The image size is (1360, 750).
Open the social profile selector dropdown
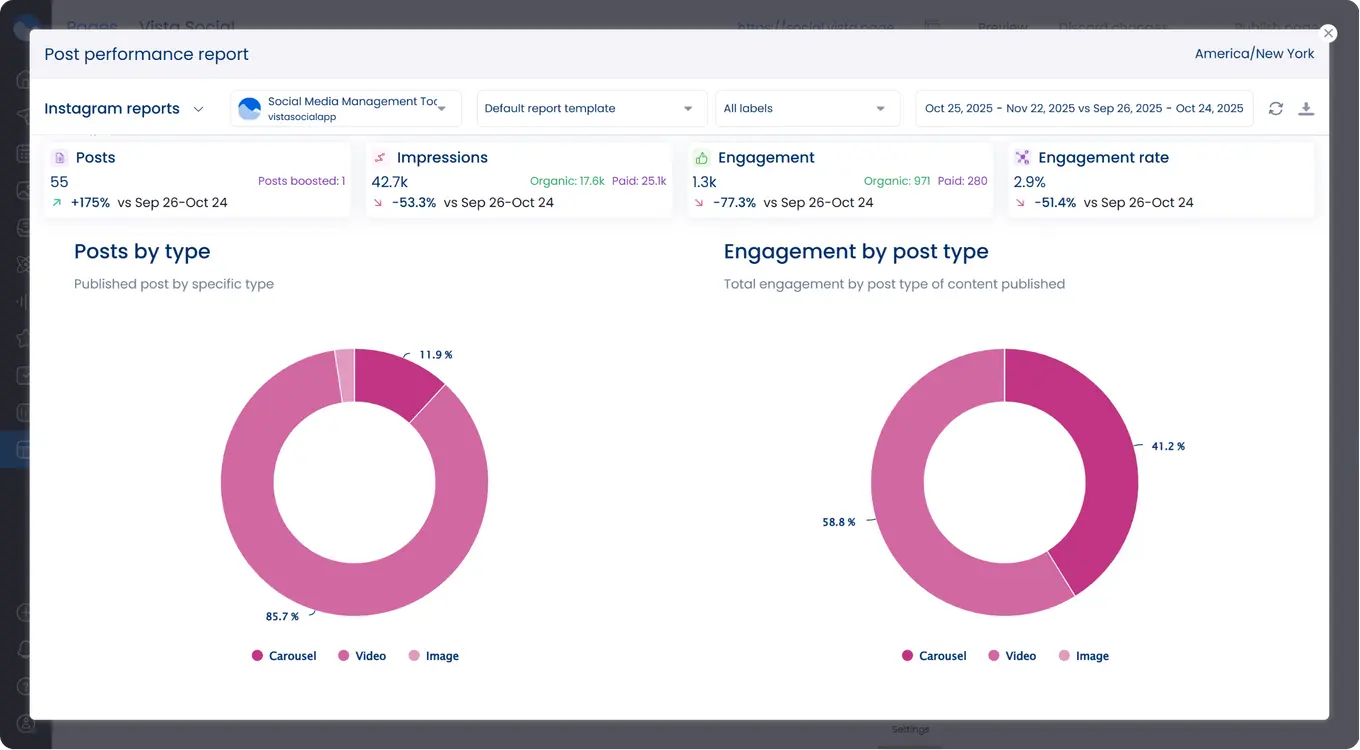(x=441, y=109)
